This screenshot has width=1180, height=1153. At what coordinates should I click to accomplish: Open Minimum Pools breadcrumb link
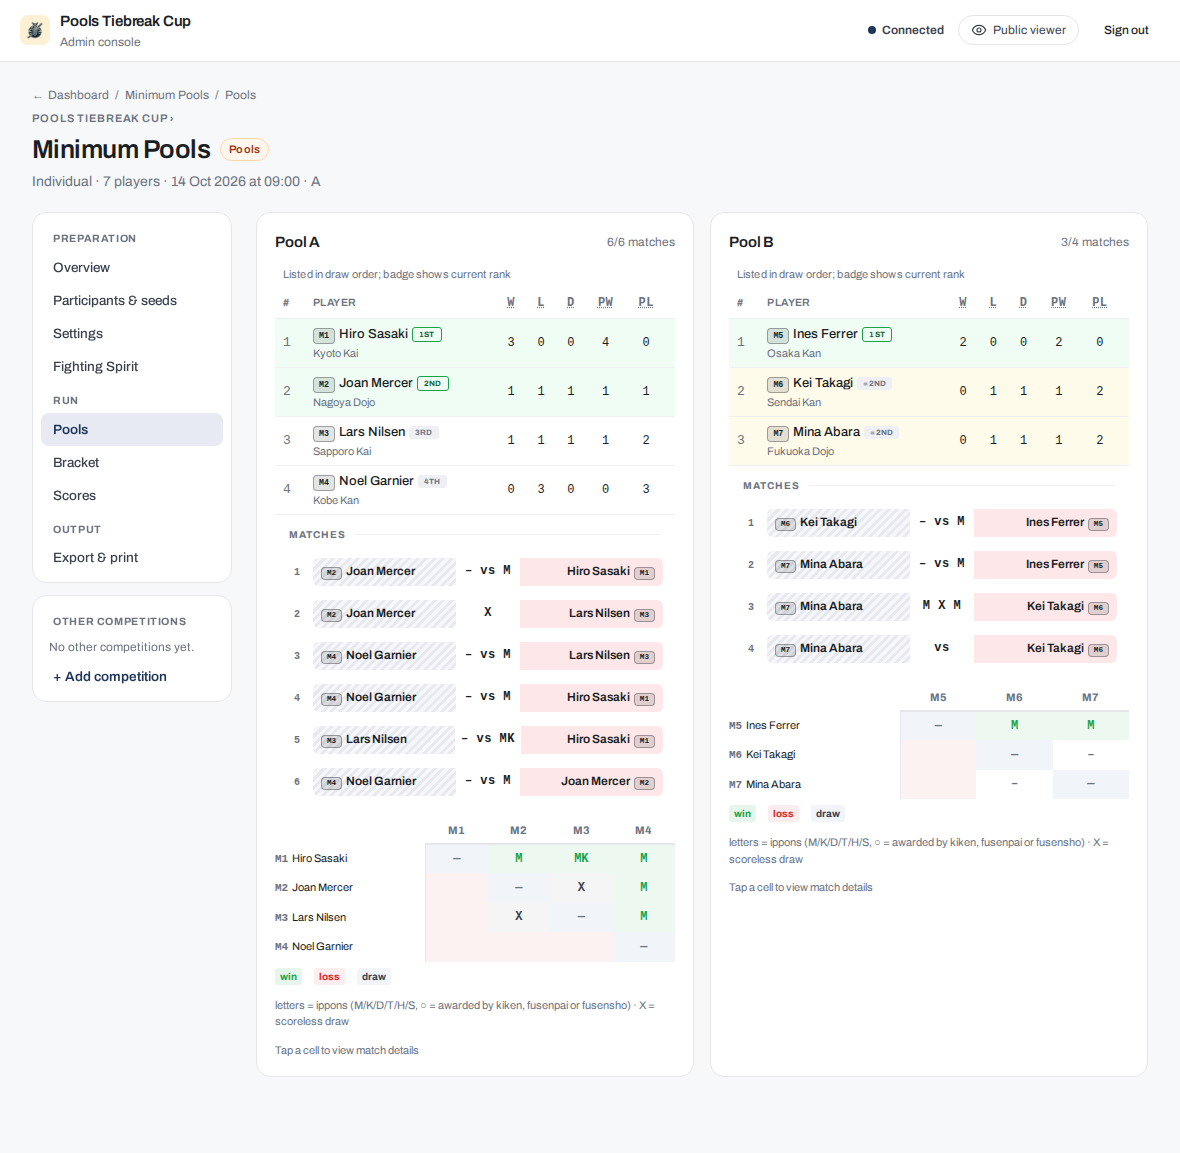click(167, 95)
